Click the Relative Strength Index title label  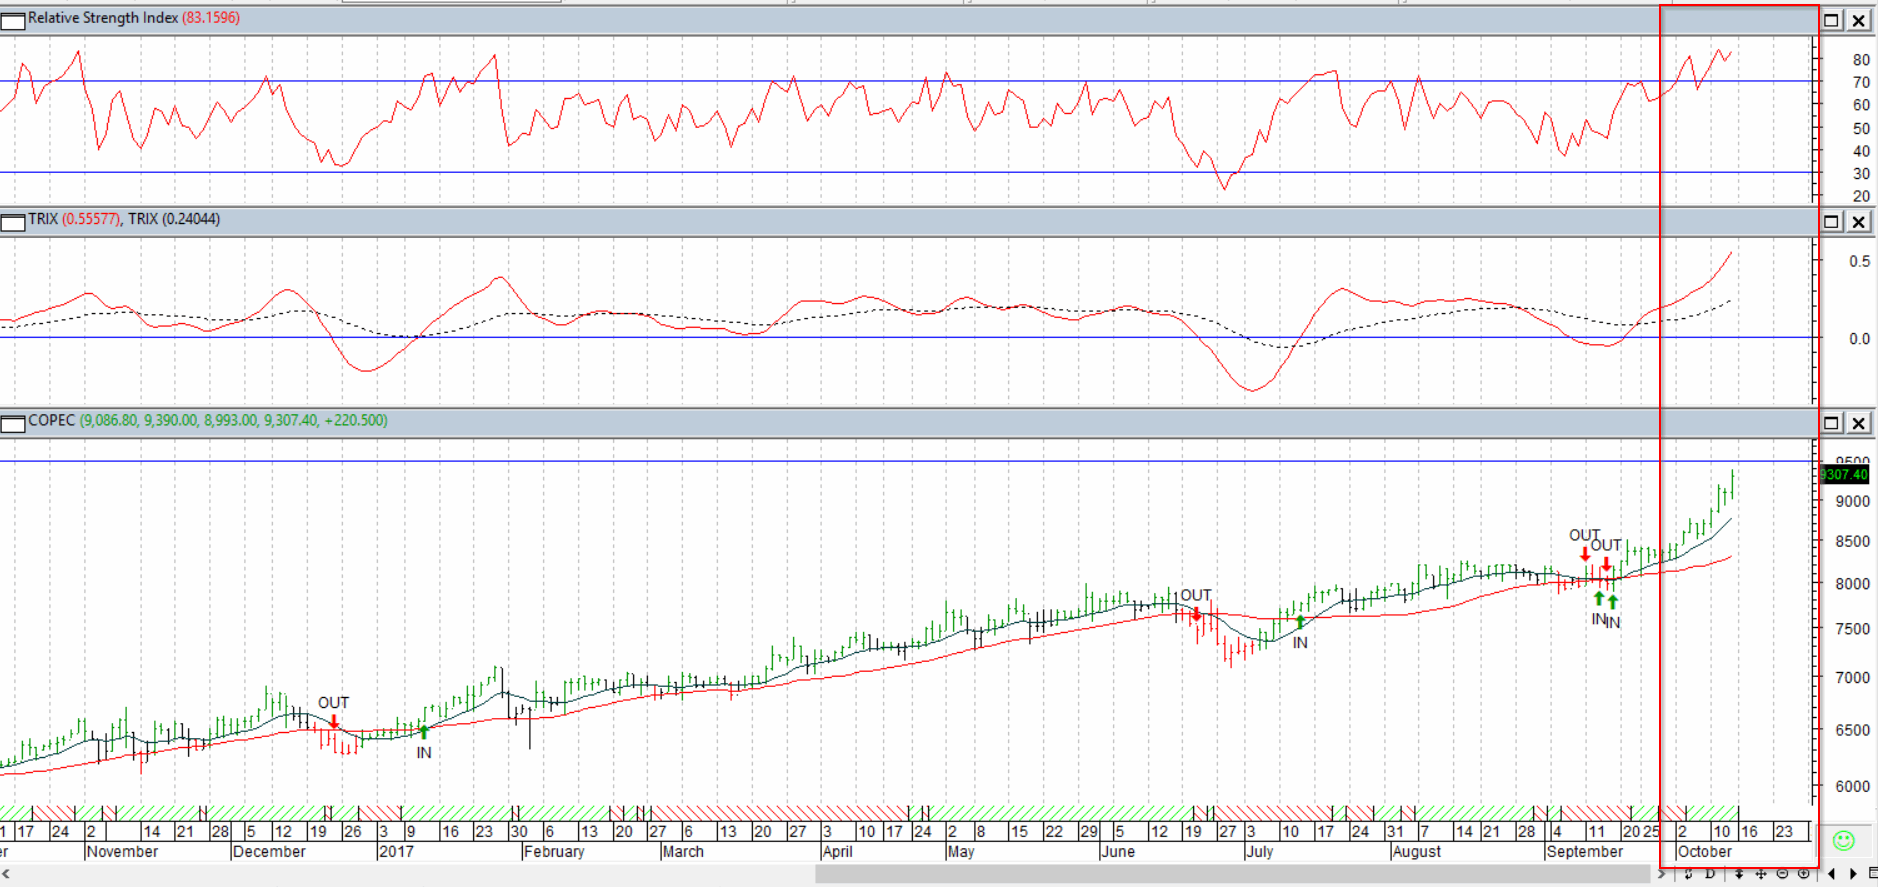(x=103, y=18)
